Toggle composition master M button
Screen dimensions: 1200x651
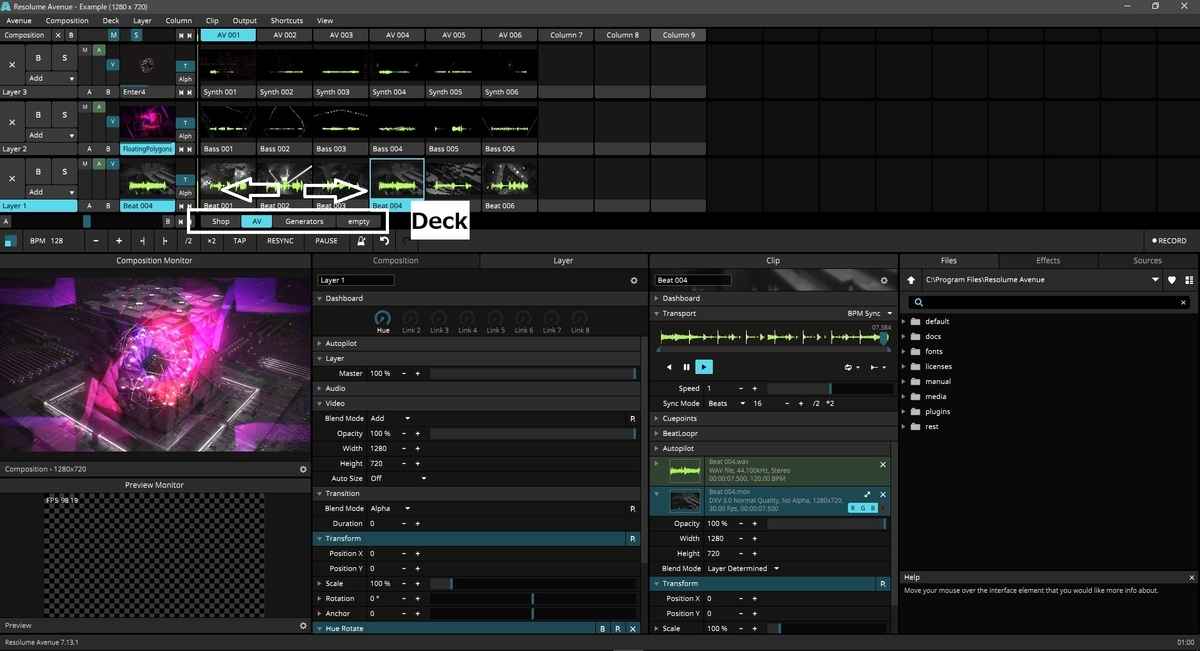coord(113,35)
